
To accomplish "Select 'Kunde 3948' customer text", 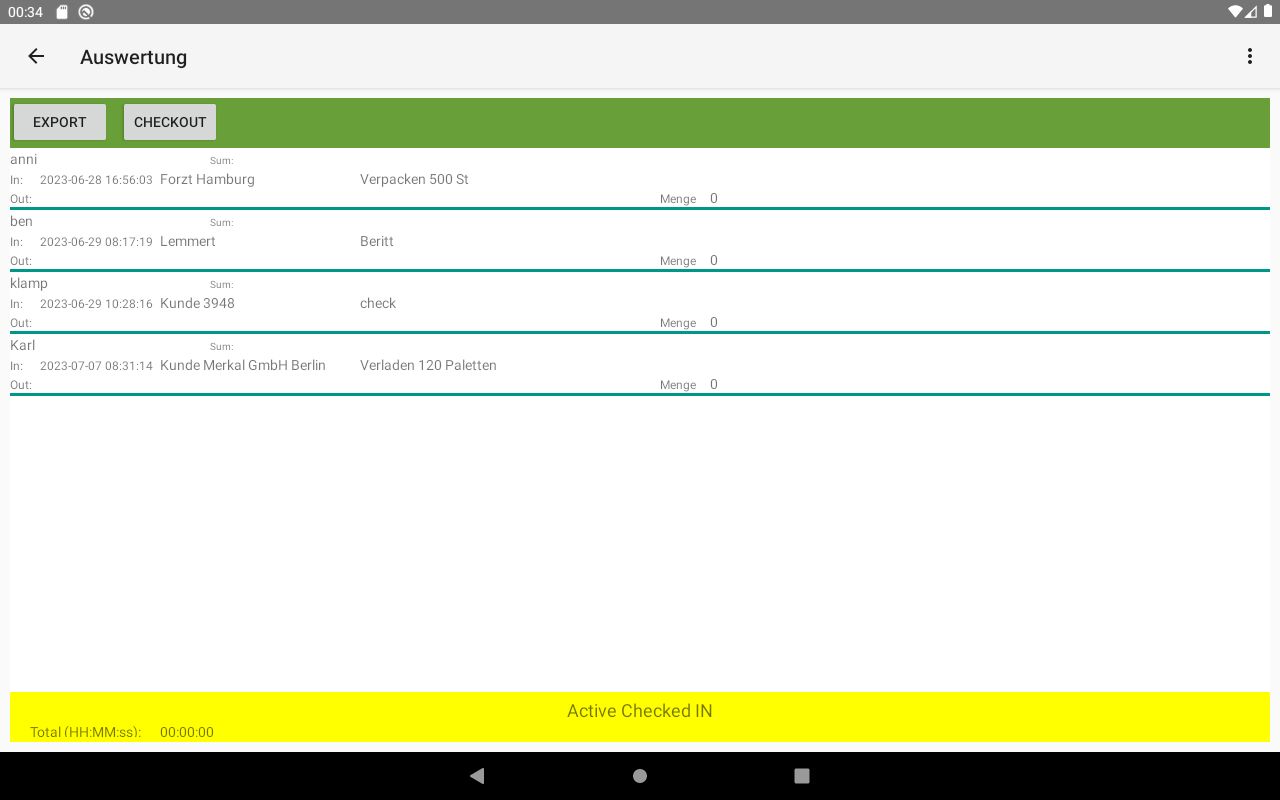I will tap(197, 303).
